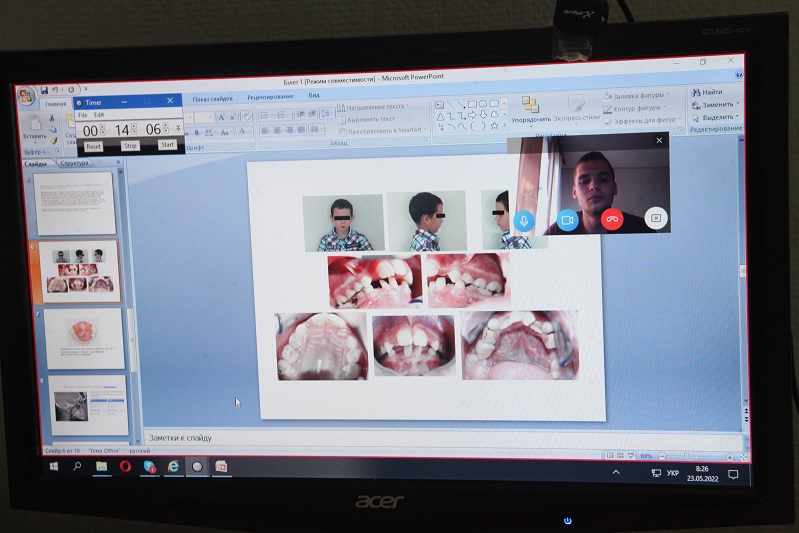Click the save icon in quick access toolbar
This screenshot has height=533, width=799.
pyautogui.click(x=44, y=89)
